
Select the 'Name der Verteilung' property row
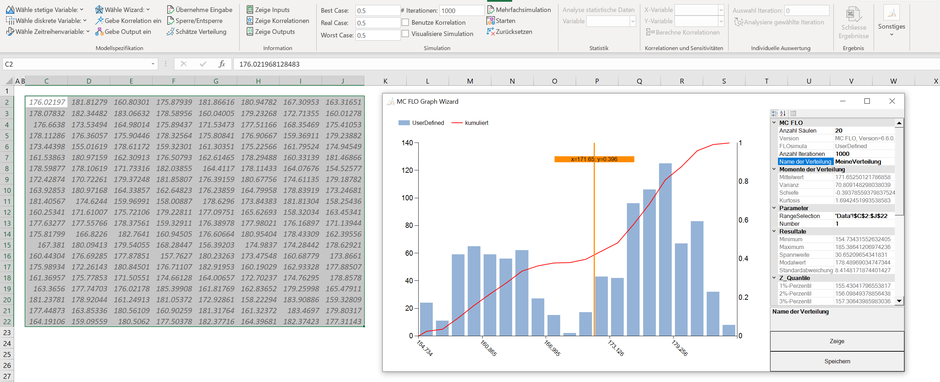(x=837, y=161)
